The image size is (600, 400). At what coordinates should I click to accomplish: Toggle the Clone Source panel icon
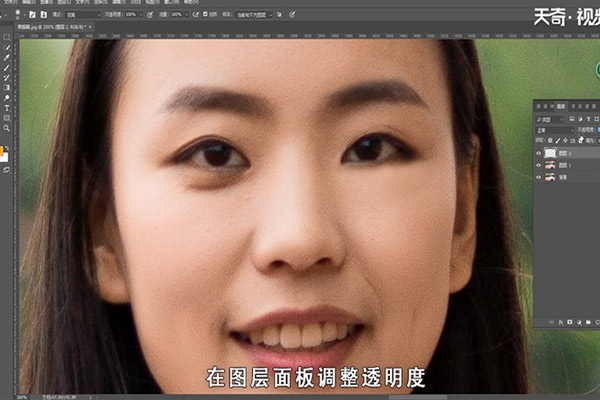(44, 15)
